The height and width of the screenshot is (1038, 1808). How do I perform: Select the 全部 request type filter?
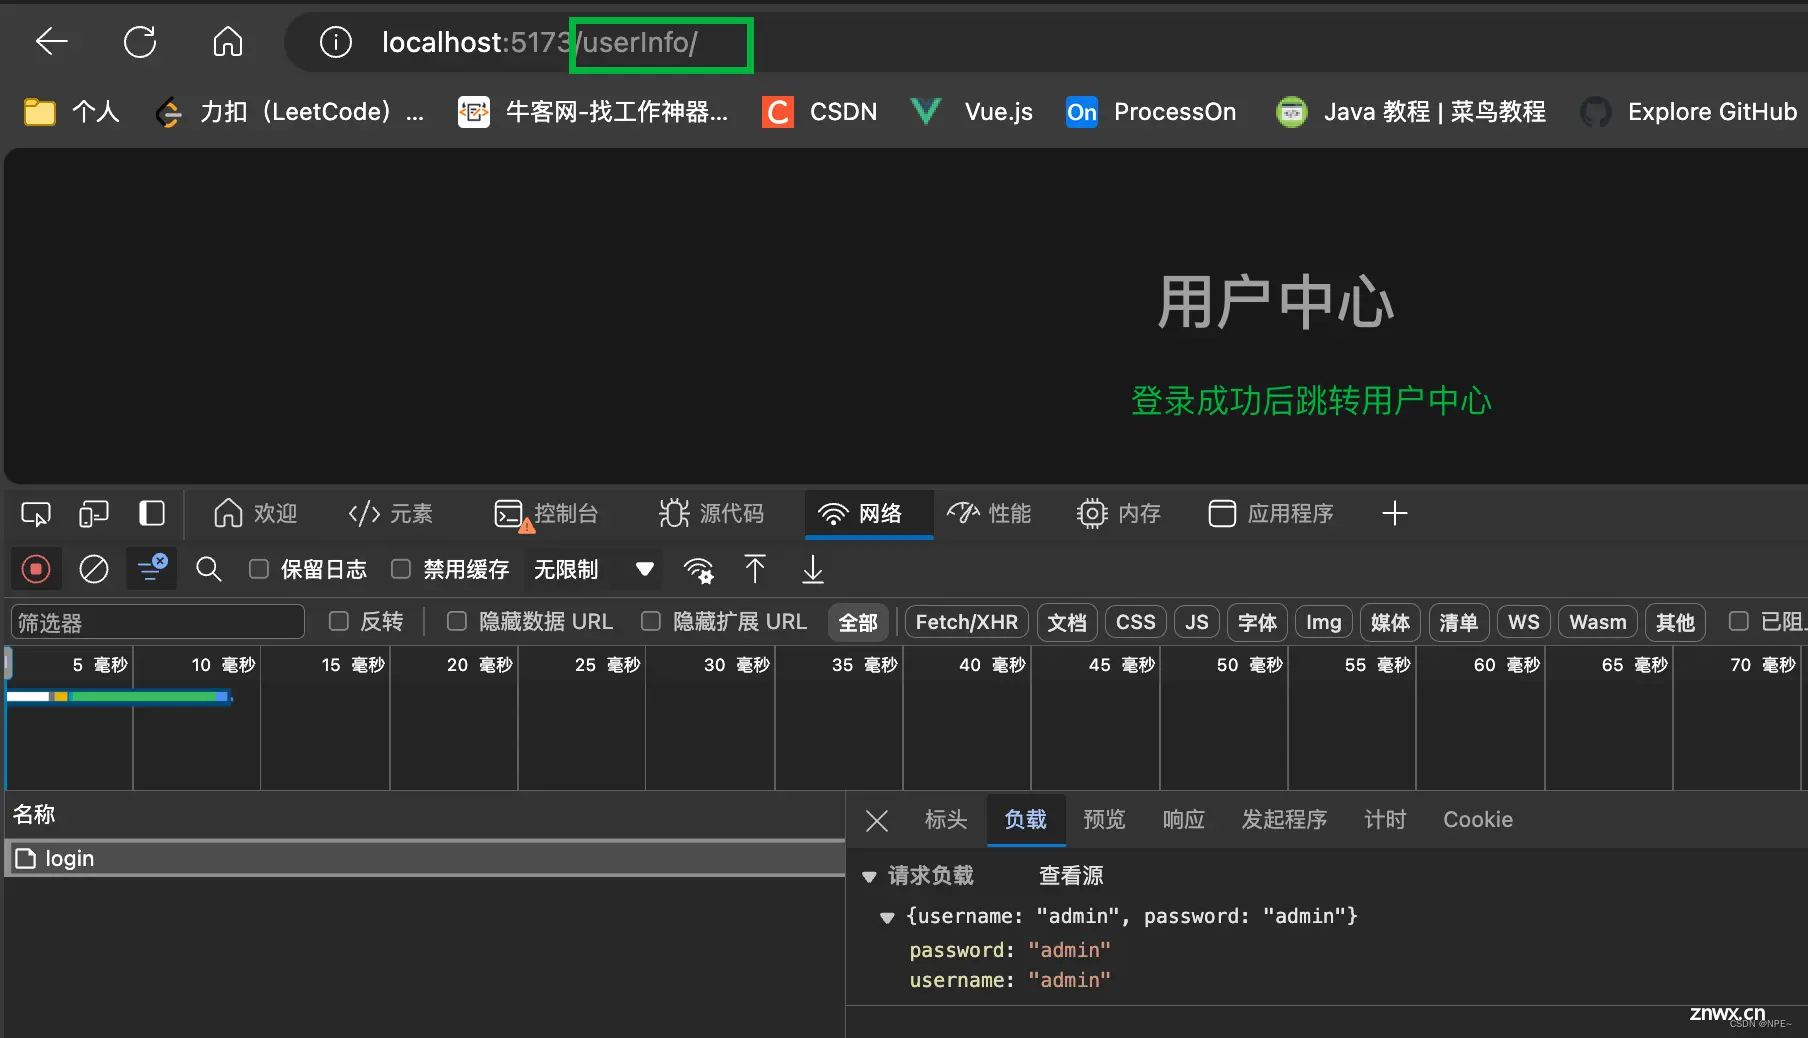coord(858,622)
